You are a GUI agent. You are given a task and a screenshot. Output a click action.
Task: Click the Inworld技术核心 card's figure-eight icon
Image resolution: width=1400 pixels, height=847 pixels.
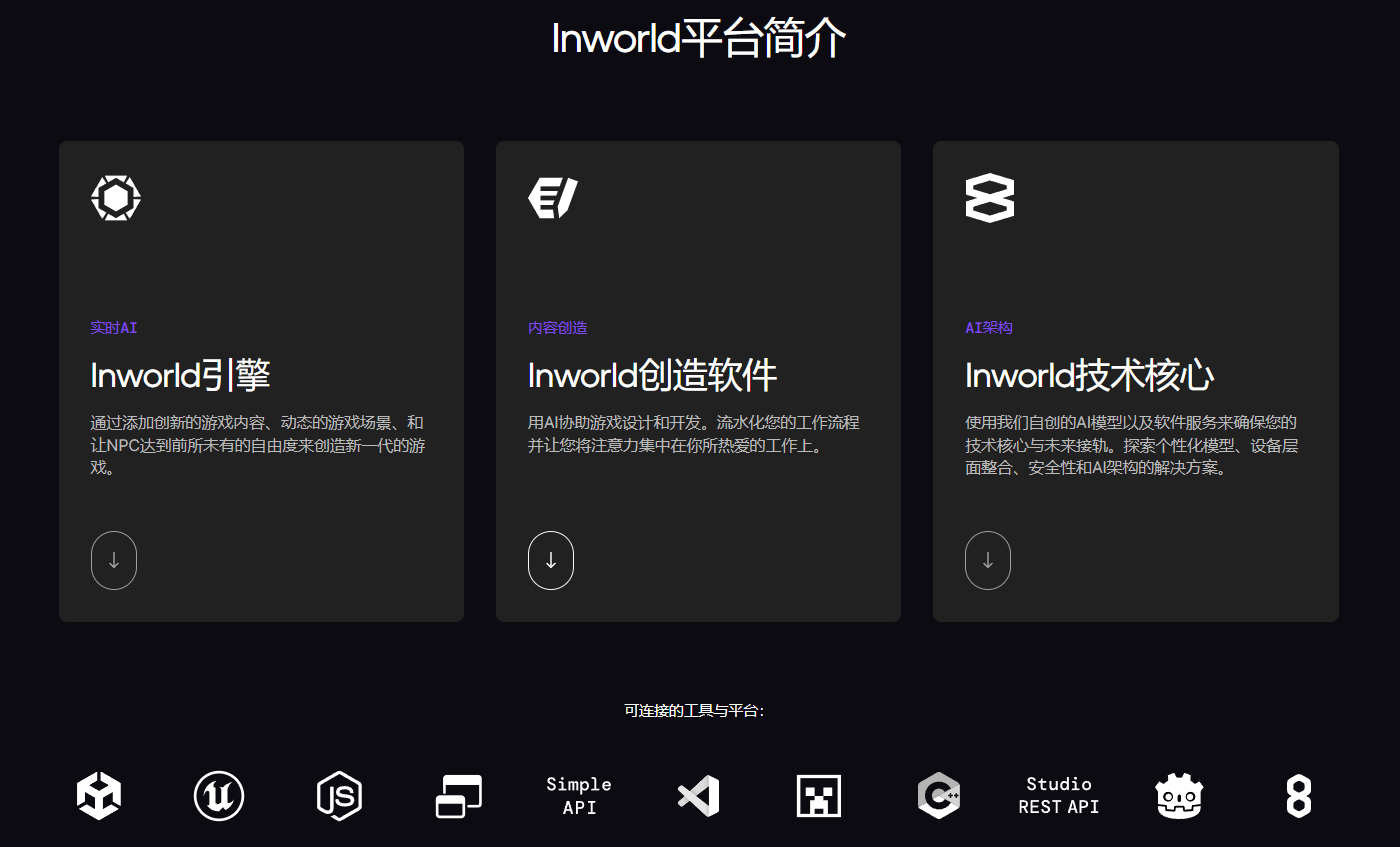pyautogui.click(x=989, y=197)
